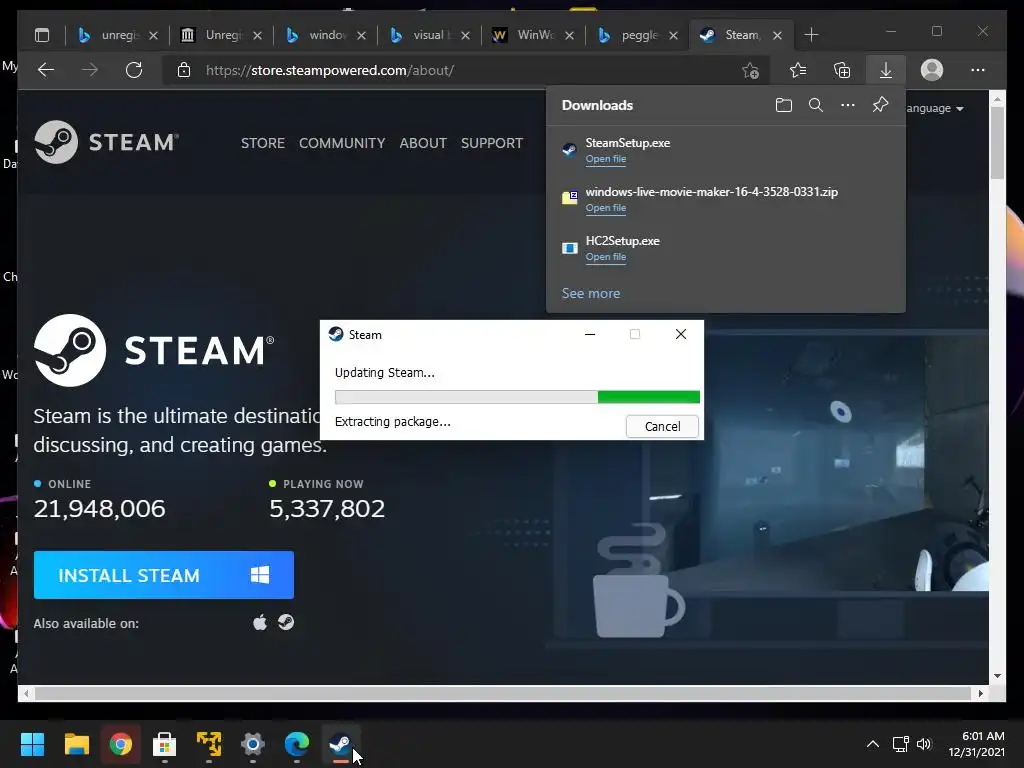
Task: Open the browser tab actions menu icon
Action: 42,35
